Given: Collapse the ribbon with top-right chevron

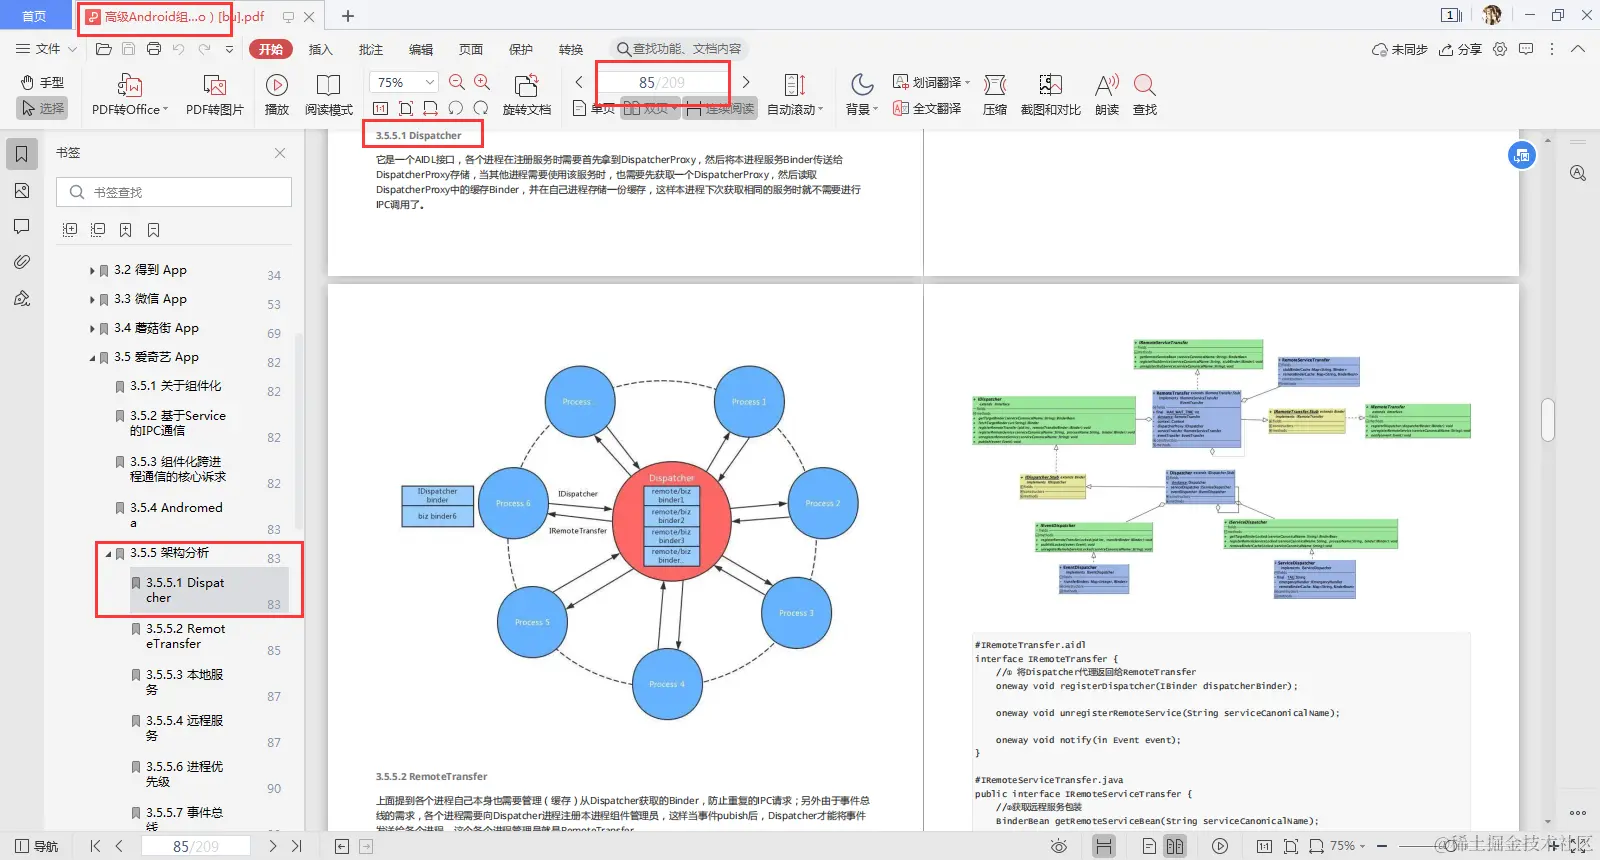Looking at the screenshot, I should (1578, 48).
